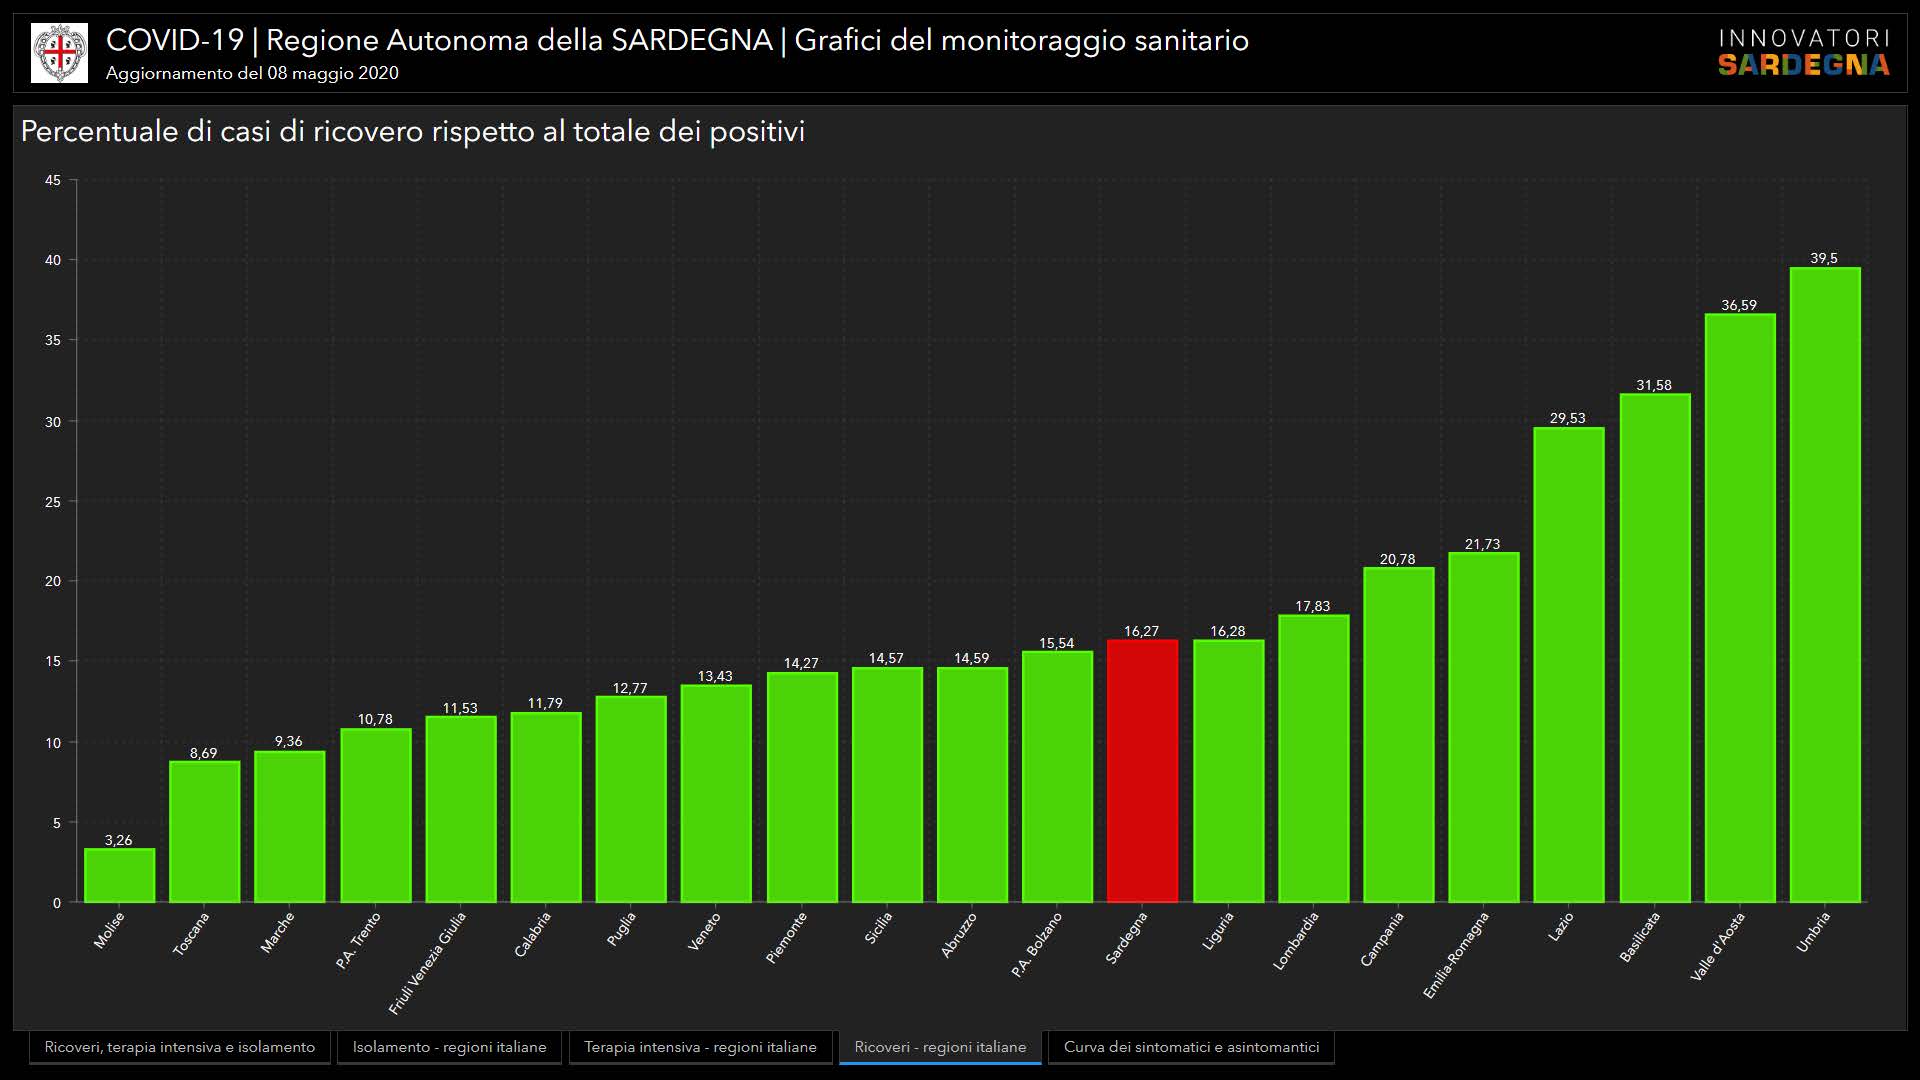
Task: Open the Ricoveri, terapia intensiva e isolamento tab
Action: pyautogui.click(x=180, y=1047)
